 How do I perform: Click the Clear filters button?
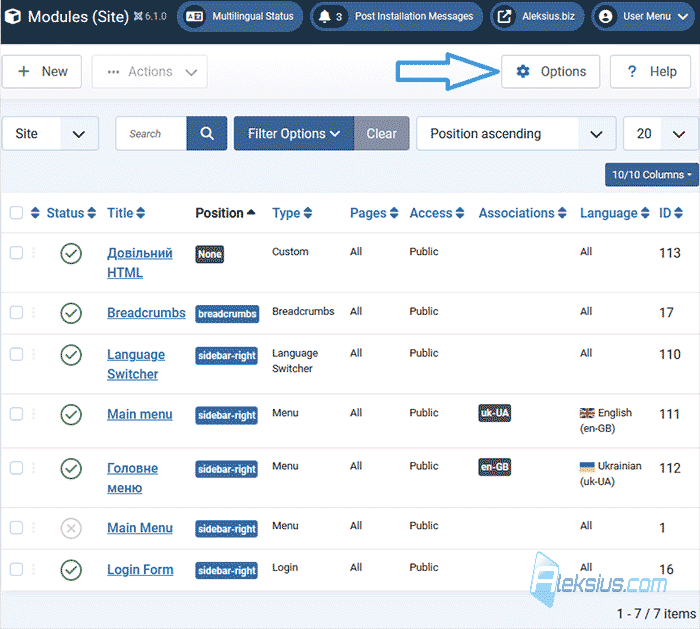pos(381,133)
